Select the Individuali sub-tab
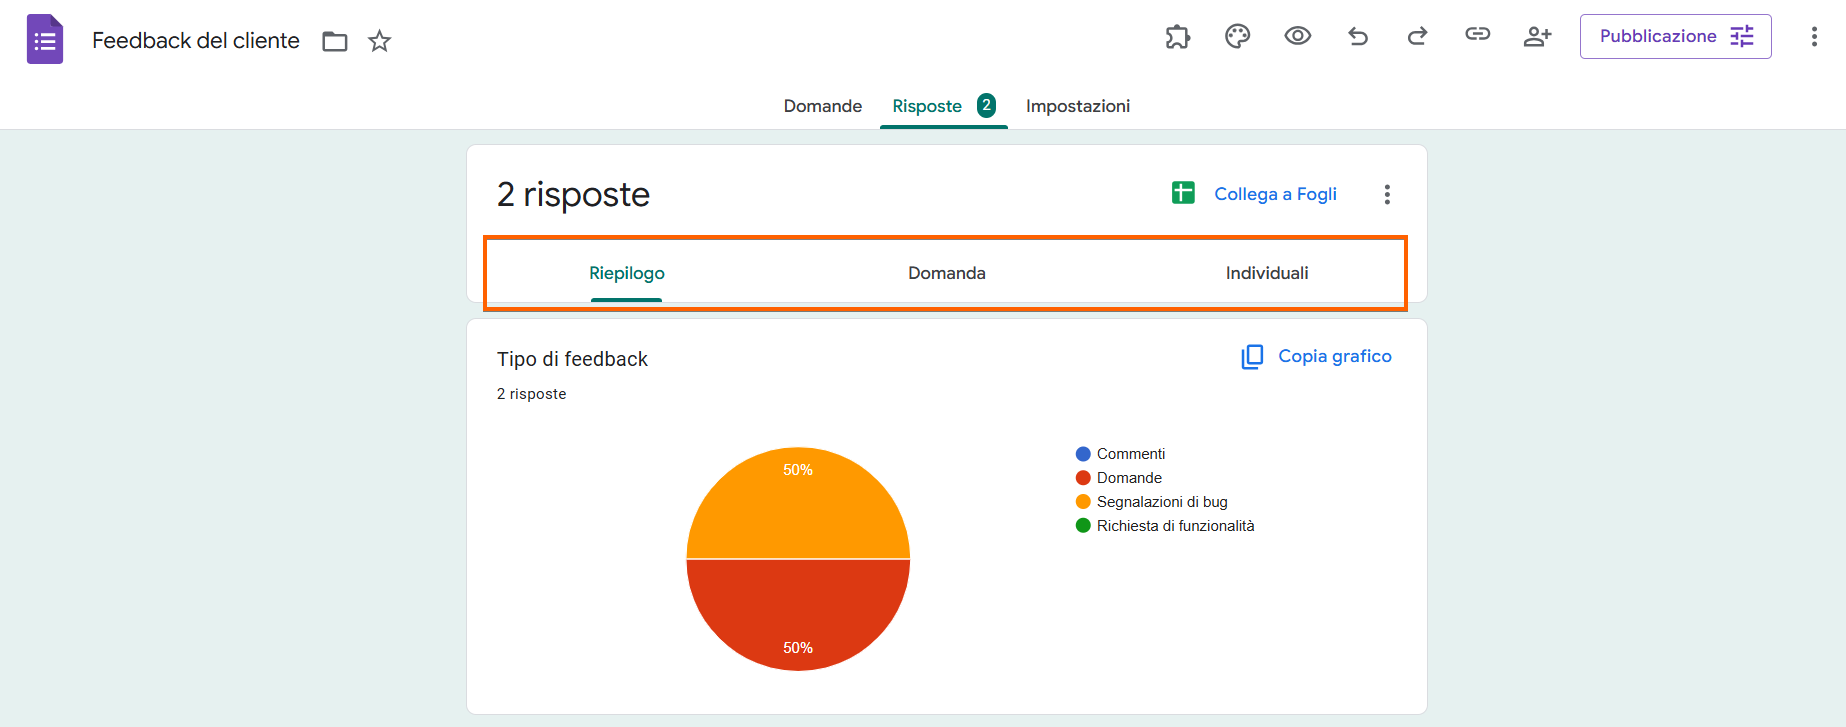The height and width of the screenshot is (727, 1846). pyautogui.click(x=1267, y=273)
